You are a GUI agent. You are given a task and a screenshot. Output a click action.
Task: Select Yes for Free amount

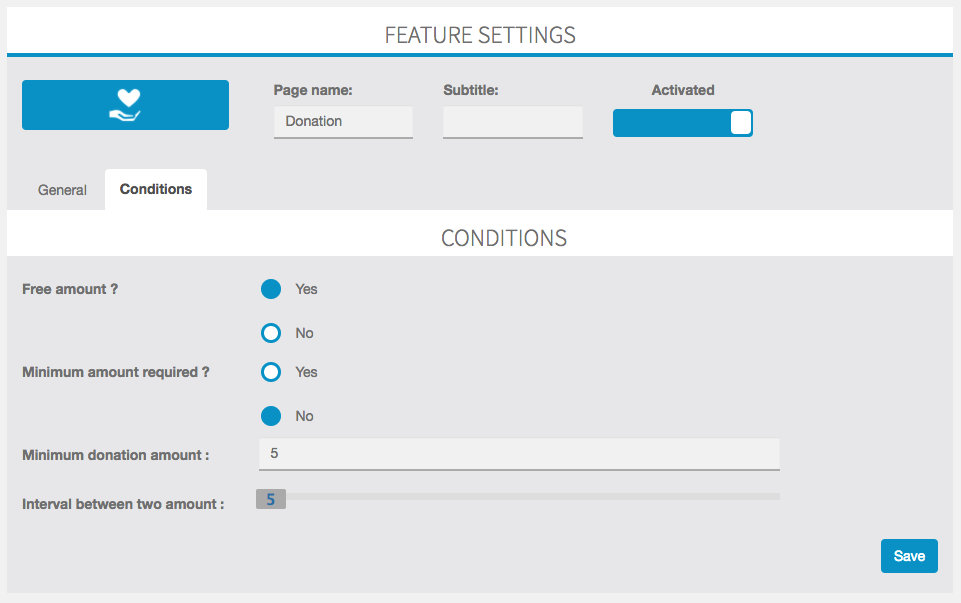[271, 289]
